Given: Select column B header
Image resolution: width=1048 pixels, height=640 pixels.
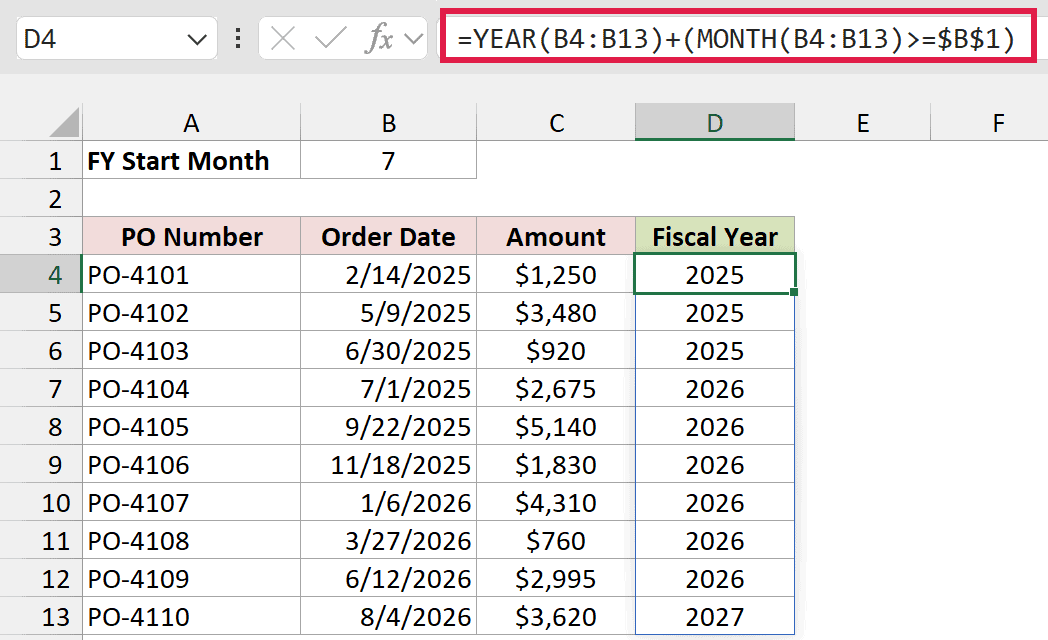Looking at the screenshot, I should click(x=388, y=122).
